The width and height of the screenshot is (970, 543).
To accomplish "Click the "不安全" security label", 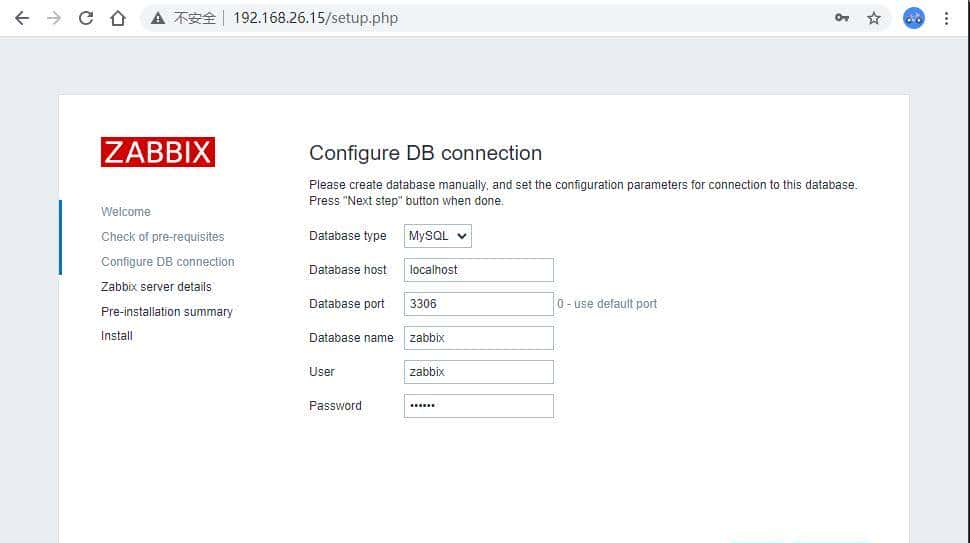I will [195, 18].
